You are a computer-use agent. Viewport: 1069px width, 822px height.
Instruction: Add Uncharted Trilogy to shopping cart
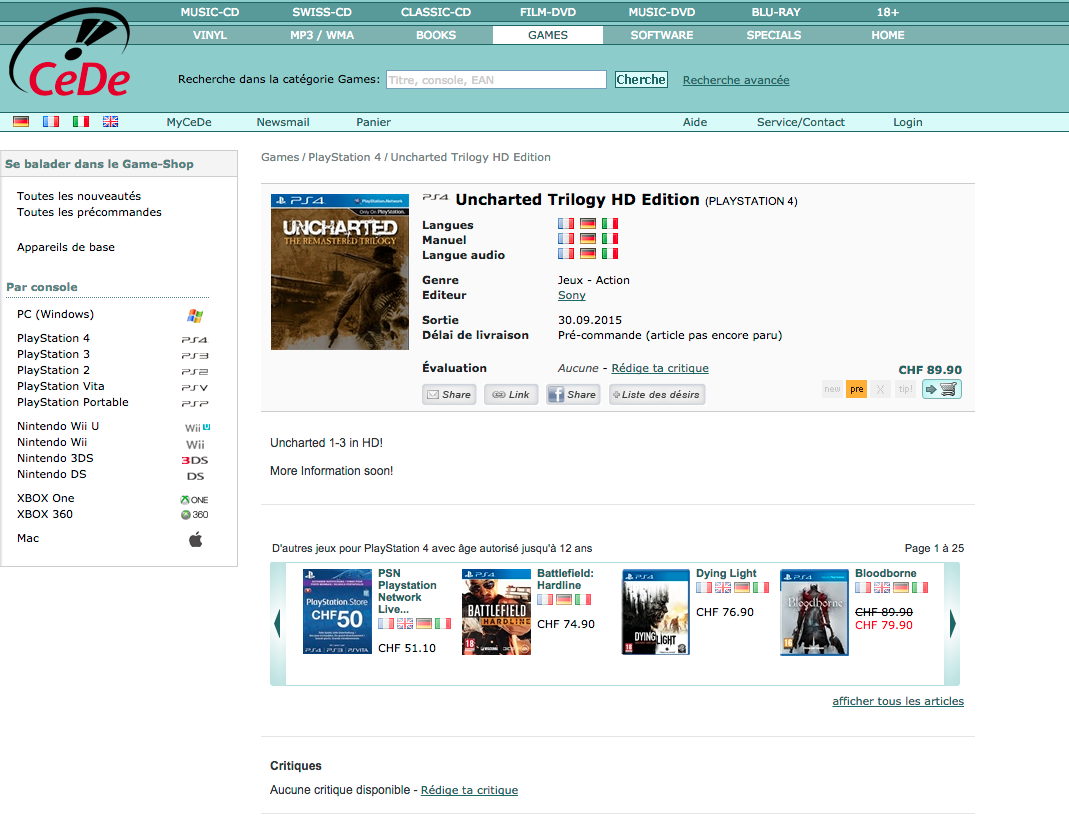click(x=941, y=390)
